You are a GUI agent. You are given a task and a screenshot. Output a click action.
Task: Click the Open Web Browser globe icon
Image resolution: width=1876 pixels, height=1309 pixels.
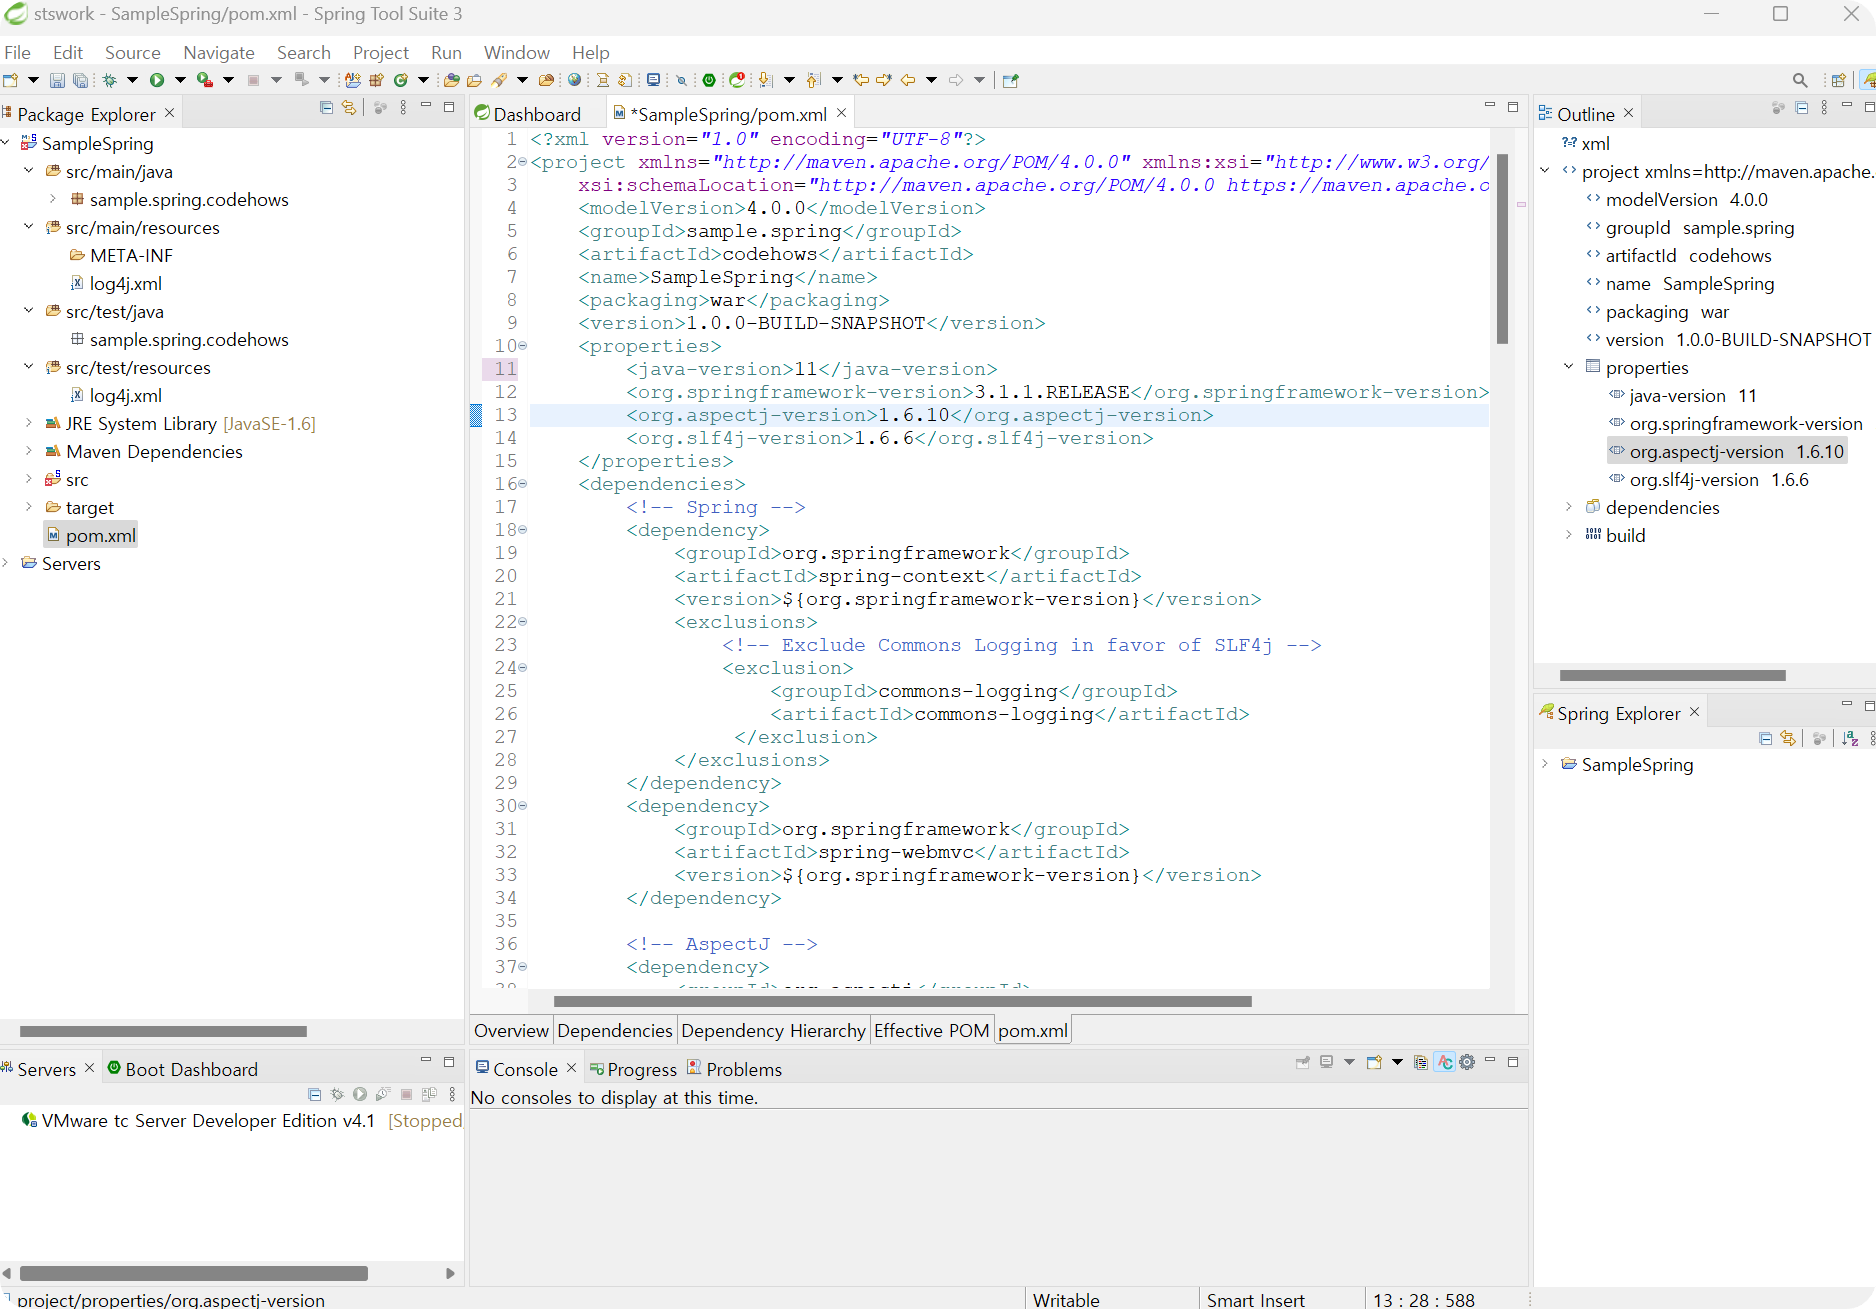click(x=575, y=81)
